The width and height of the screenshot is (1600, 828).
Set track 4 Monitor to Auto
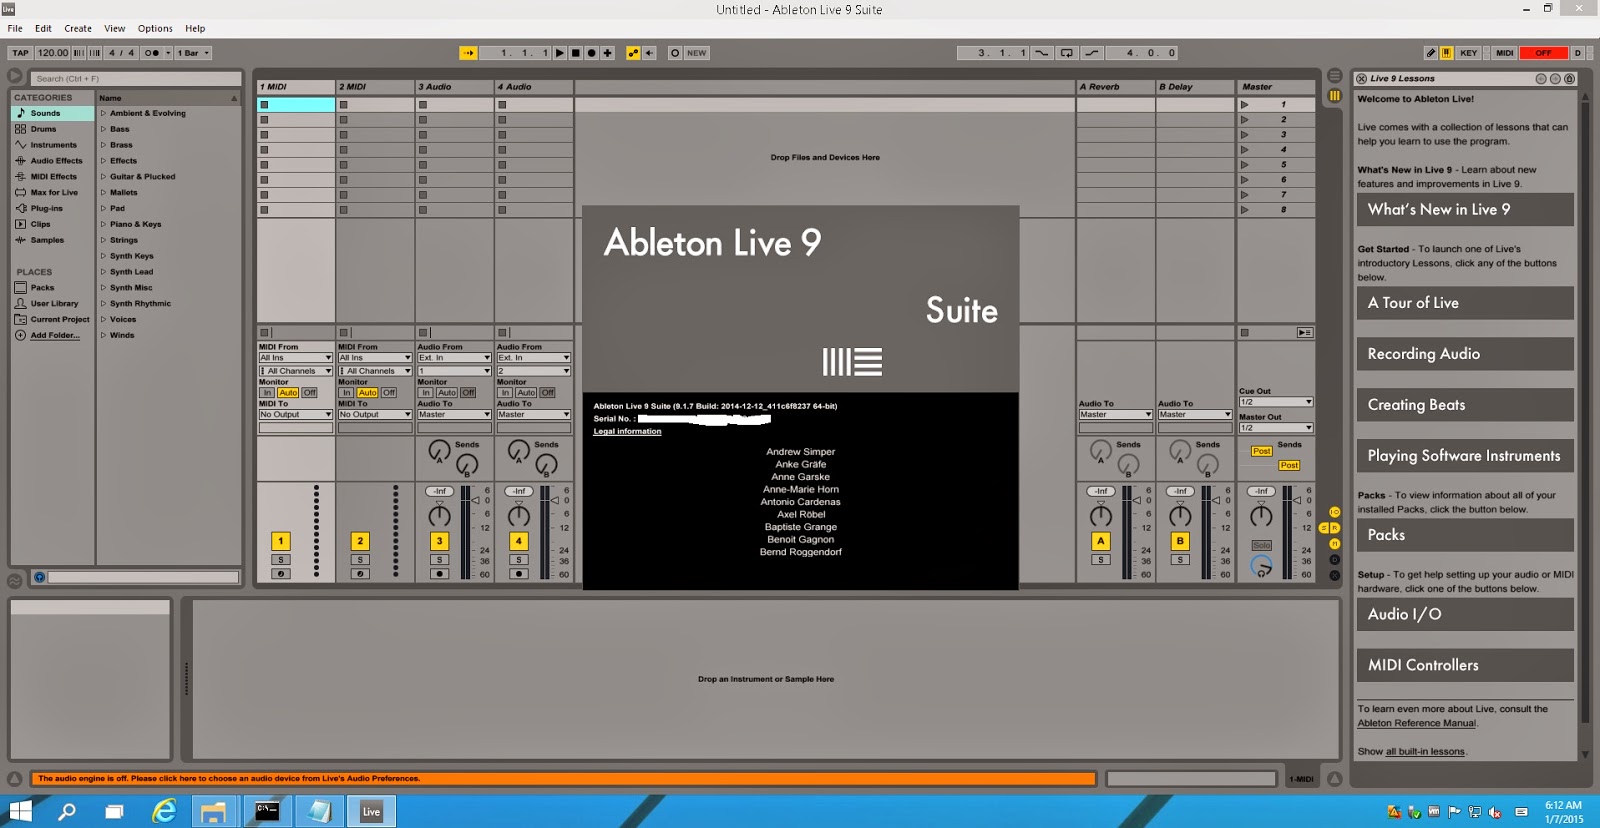(526, 393)
